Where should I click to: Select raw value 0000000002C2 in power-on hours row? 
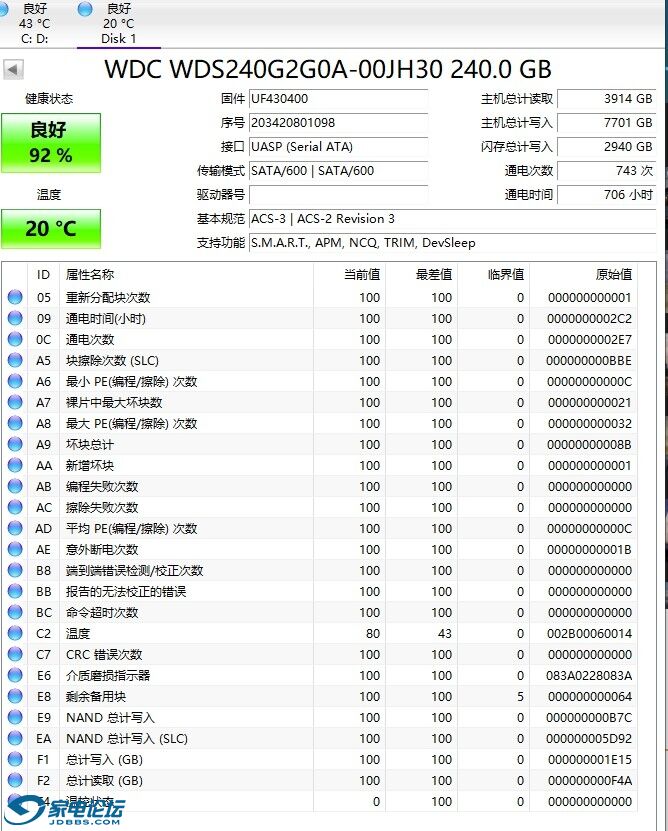(x=590, y=319)
